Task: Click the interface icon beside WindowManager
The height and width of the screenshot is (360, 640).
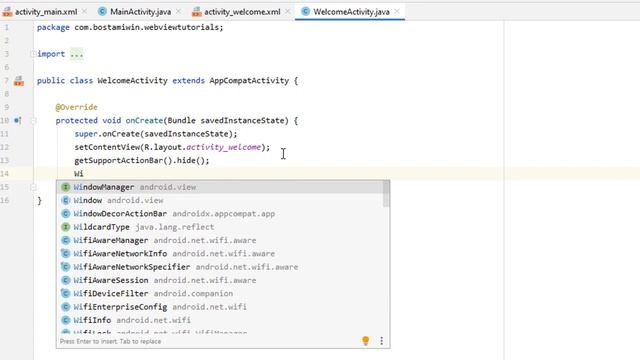Action: pos(66,187)
